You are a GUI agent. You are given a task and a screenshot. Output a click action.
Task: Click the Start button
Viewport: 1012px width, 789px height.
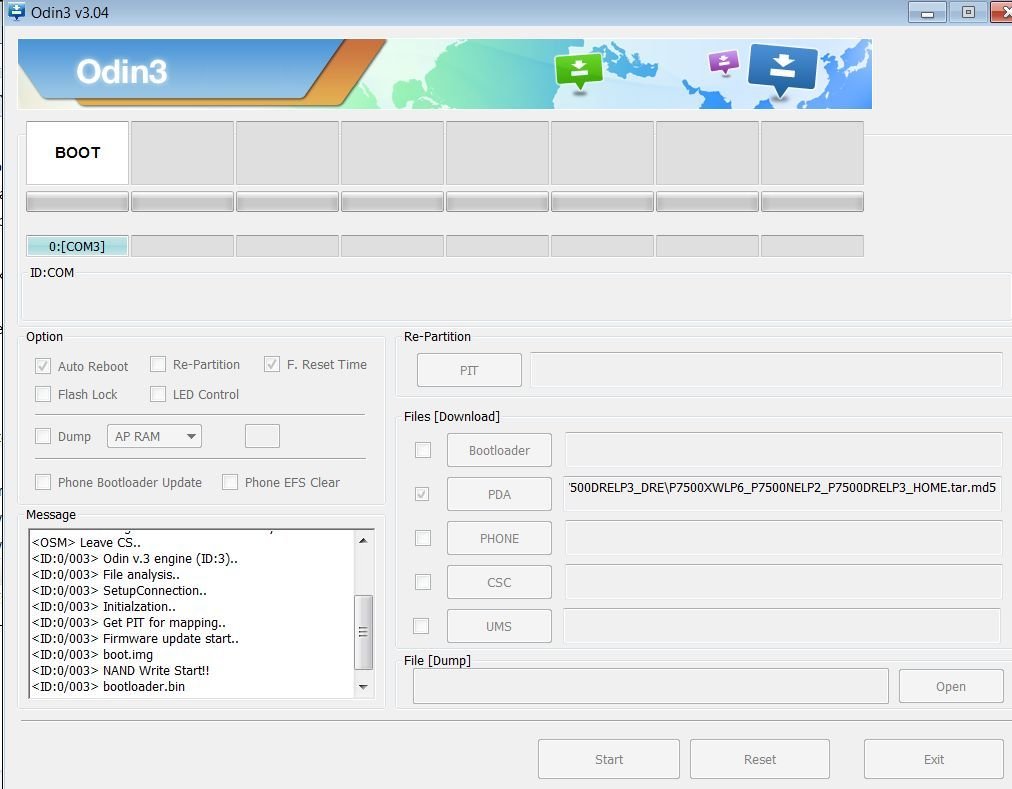pyautogui.click(x=609, y=759)
